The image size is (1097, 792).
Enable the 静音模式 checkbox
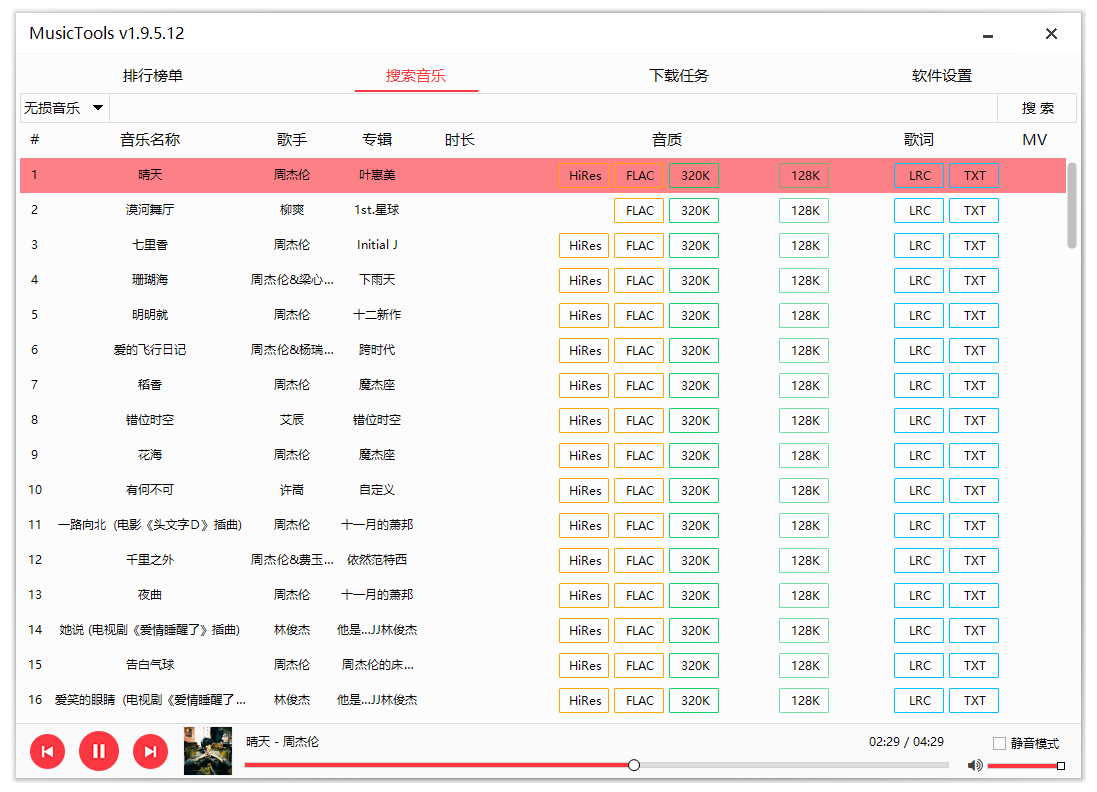click(x=999, y=743)
